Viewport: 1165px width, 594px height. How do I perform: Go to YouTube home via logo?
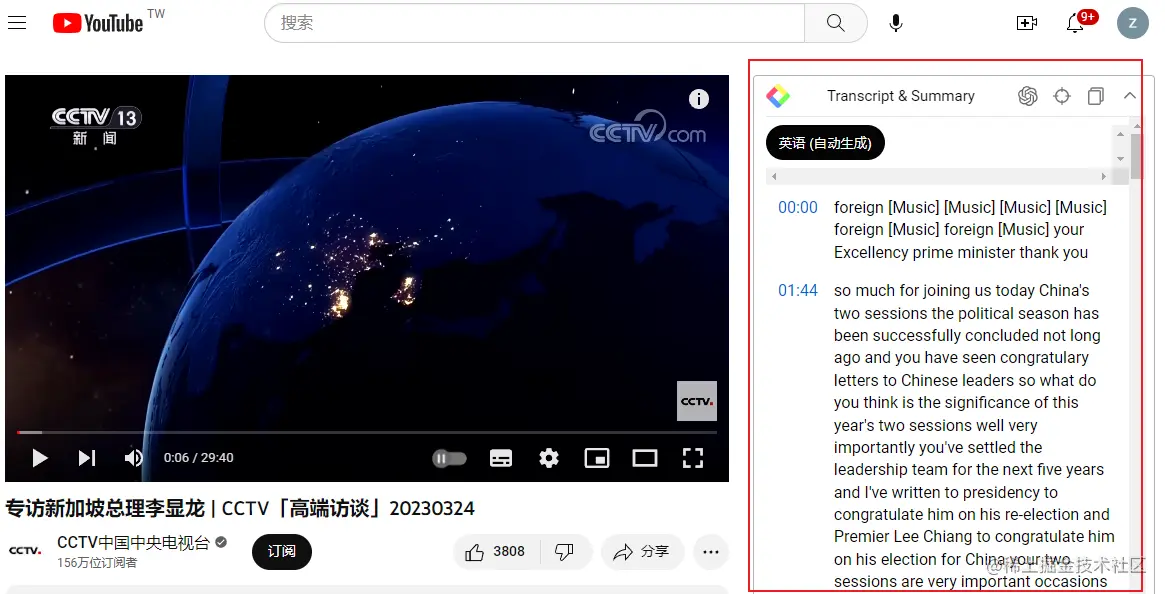click(x=98, y=23)
